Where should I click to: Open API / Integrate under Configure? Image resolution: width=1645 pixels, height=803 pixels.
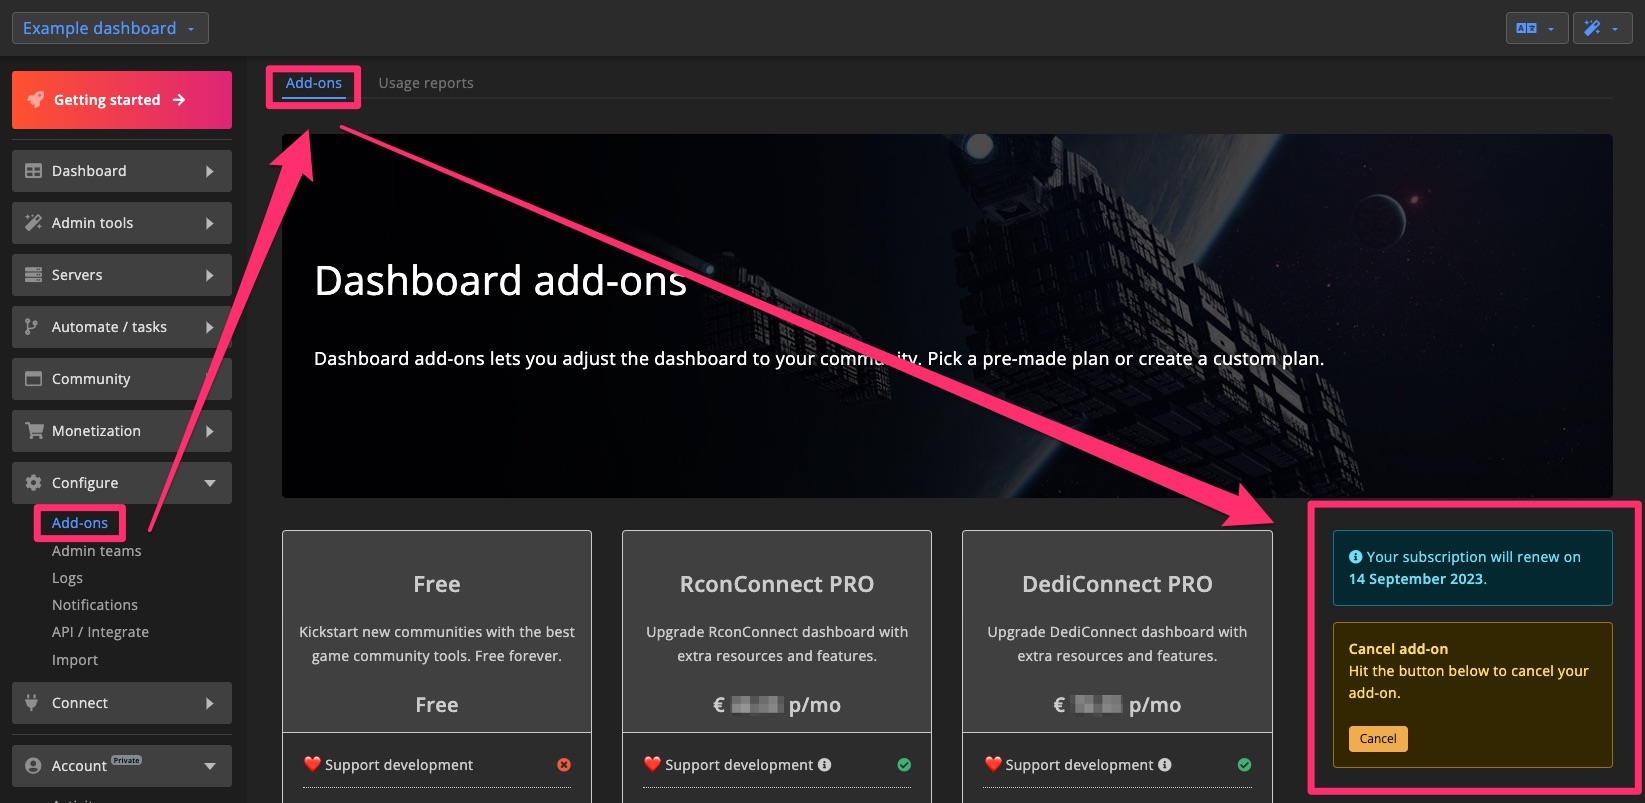click(100, 632)
